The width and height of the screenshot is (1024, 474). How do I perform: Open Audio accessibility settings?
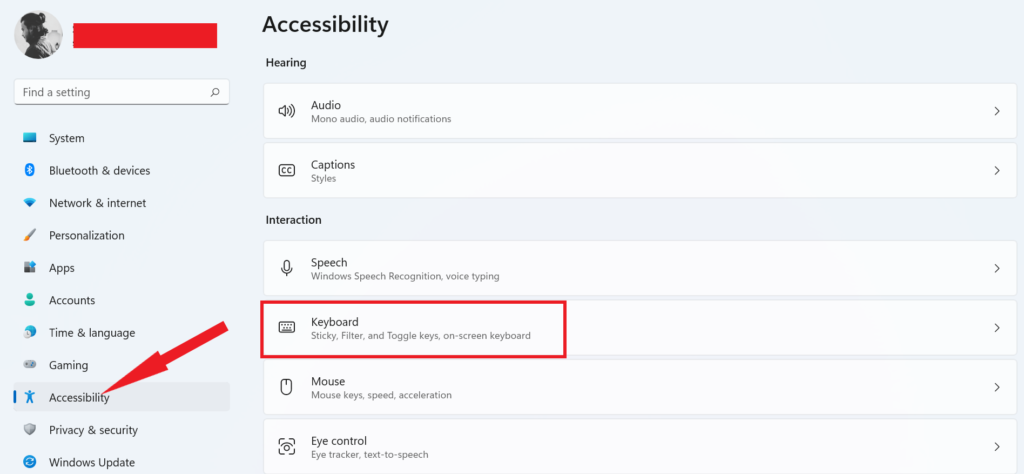click(x=639, y=111)
